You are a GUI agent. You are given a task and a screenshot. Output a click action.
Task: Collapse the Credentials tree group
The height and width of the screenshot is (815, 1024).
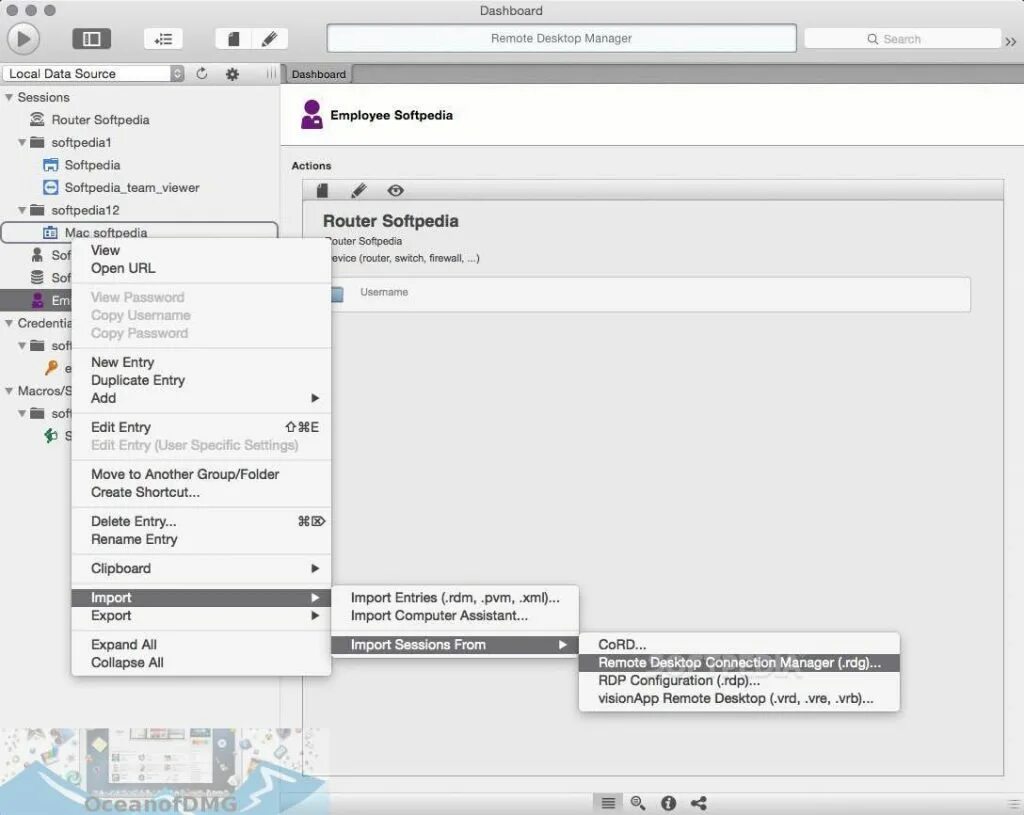click(9, 323)
